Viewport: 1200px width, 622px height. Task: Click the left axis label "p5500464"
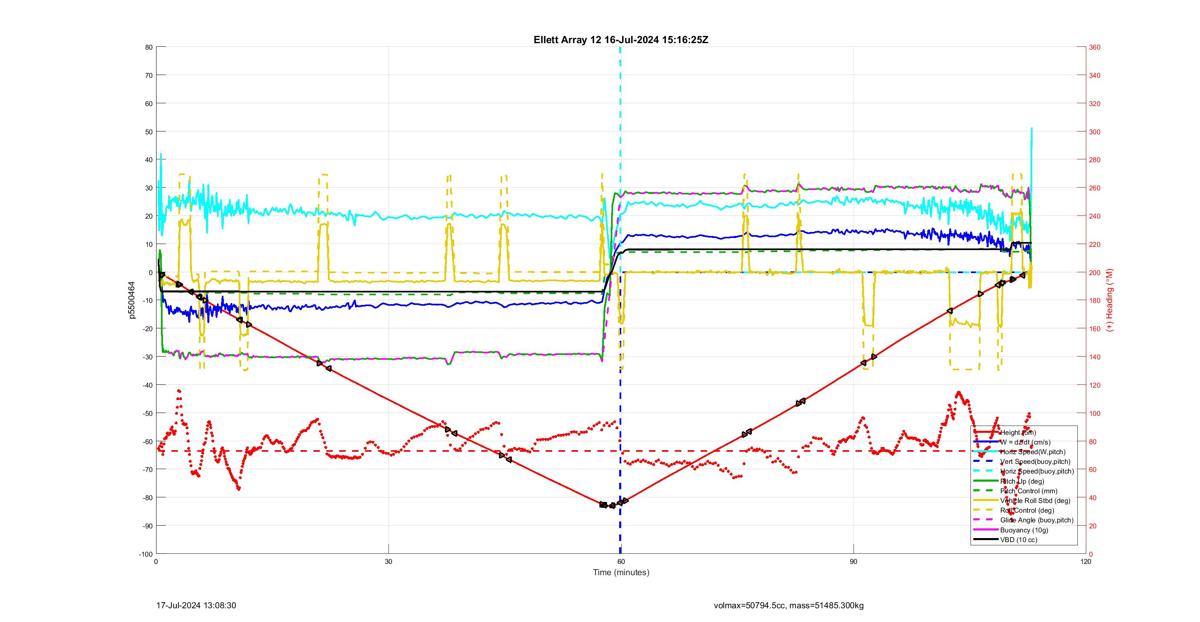pyautogui.click(x=131, y=300)
